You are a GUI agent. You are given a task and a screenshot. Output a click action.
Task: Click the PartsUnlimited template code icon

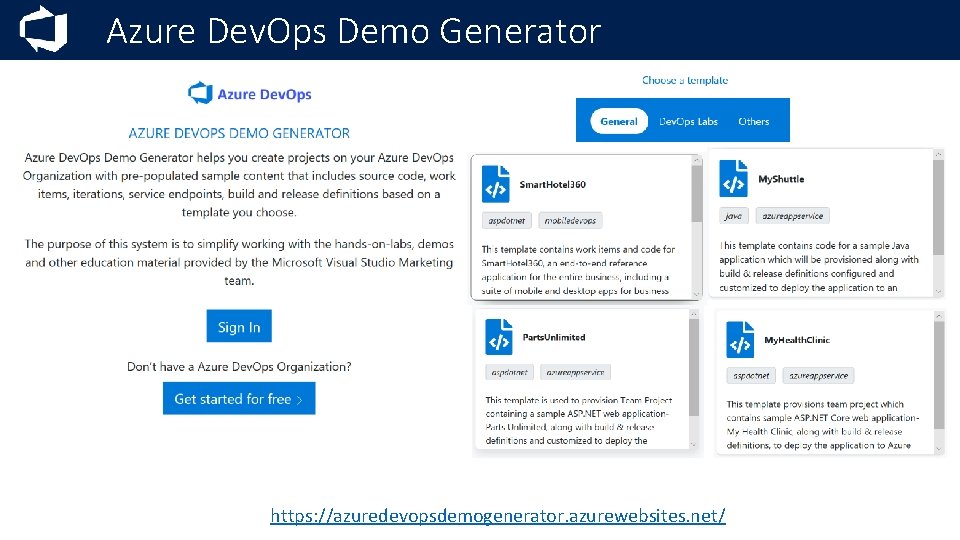coord(498,337)
